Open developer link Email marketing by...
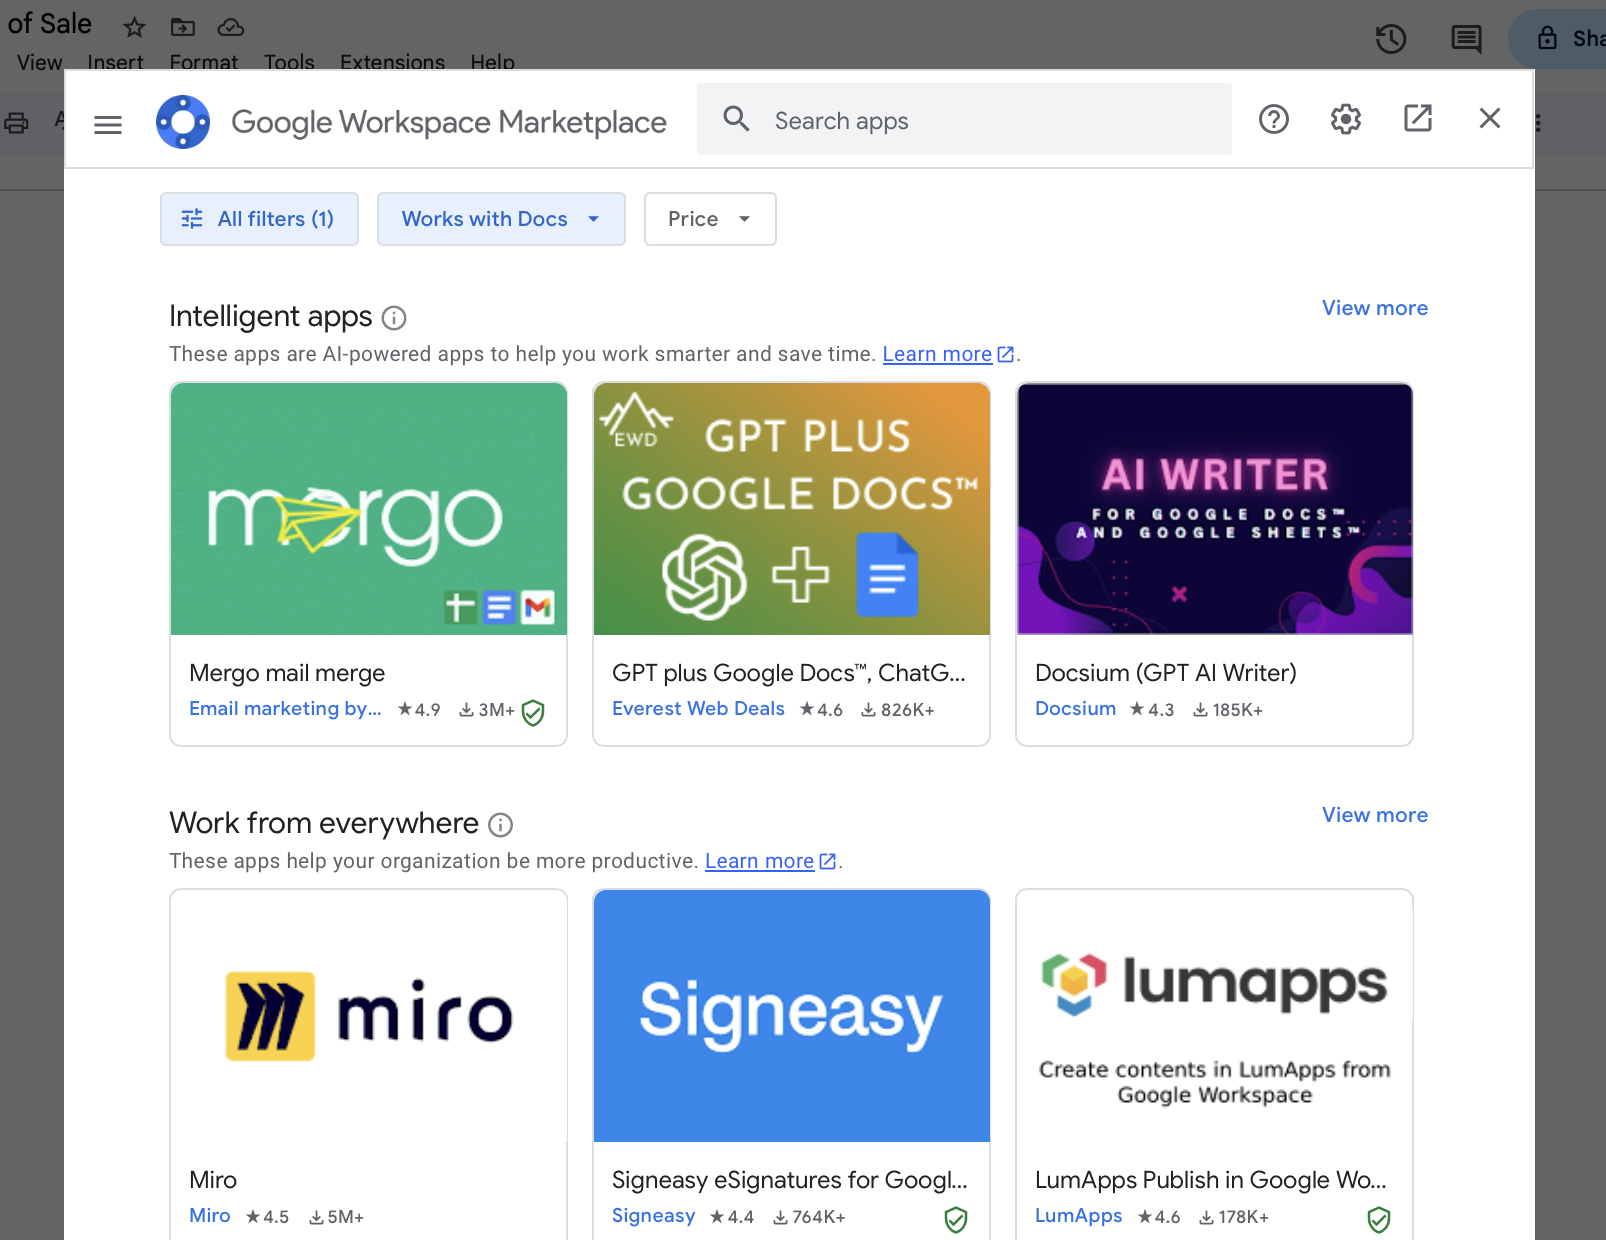This screenshot has width=1606, height=1240. [x=285, y=709]
